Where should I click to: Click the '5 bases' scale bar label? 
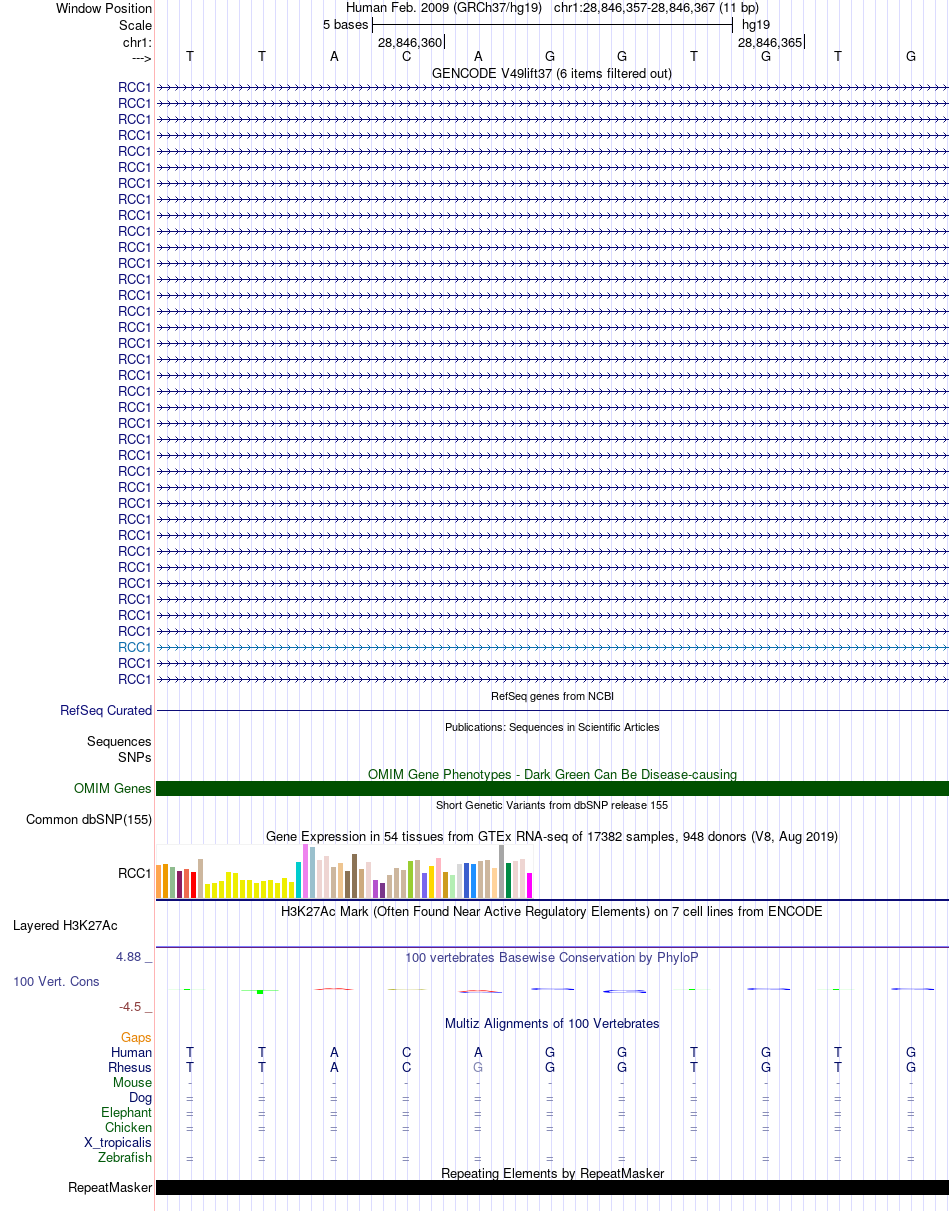(x=345, y=25)
